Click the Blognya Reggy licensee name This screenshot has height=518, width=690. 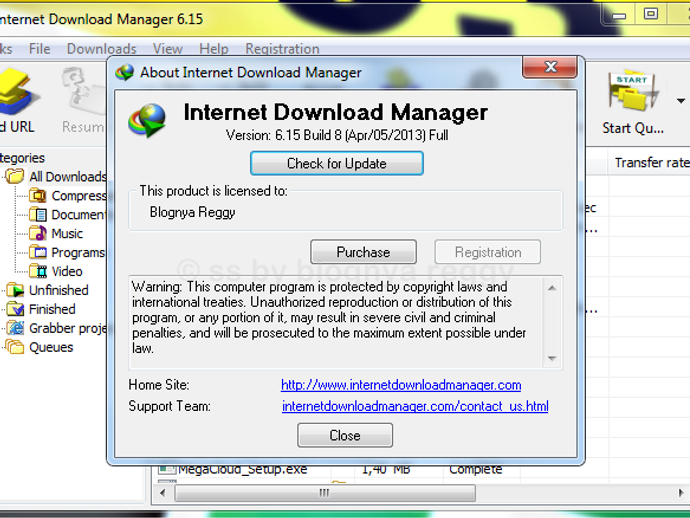coord(192,212)
